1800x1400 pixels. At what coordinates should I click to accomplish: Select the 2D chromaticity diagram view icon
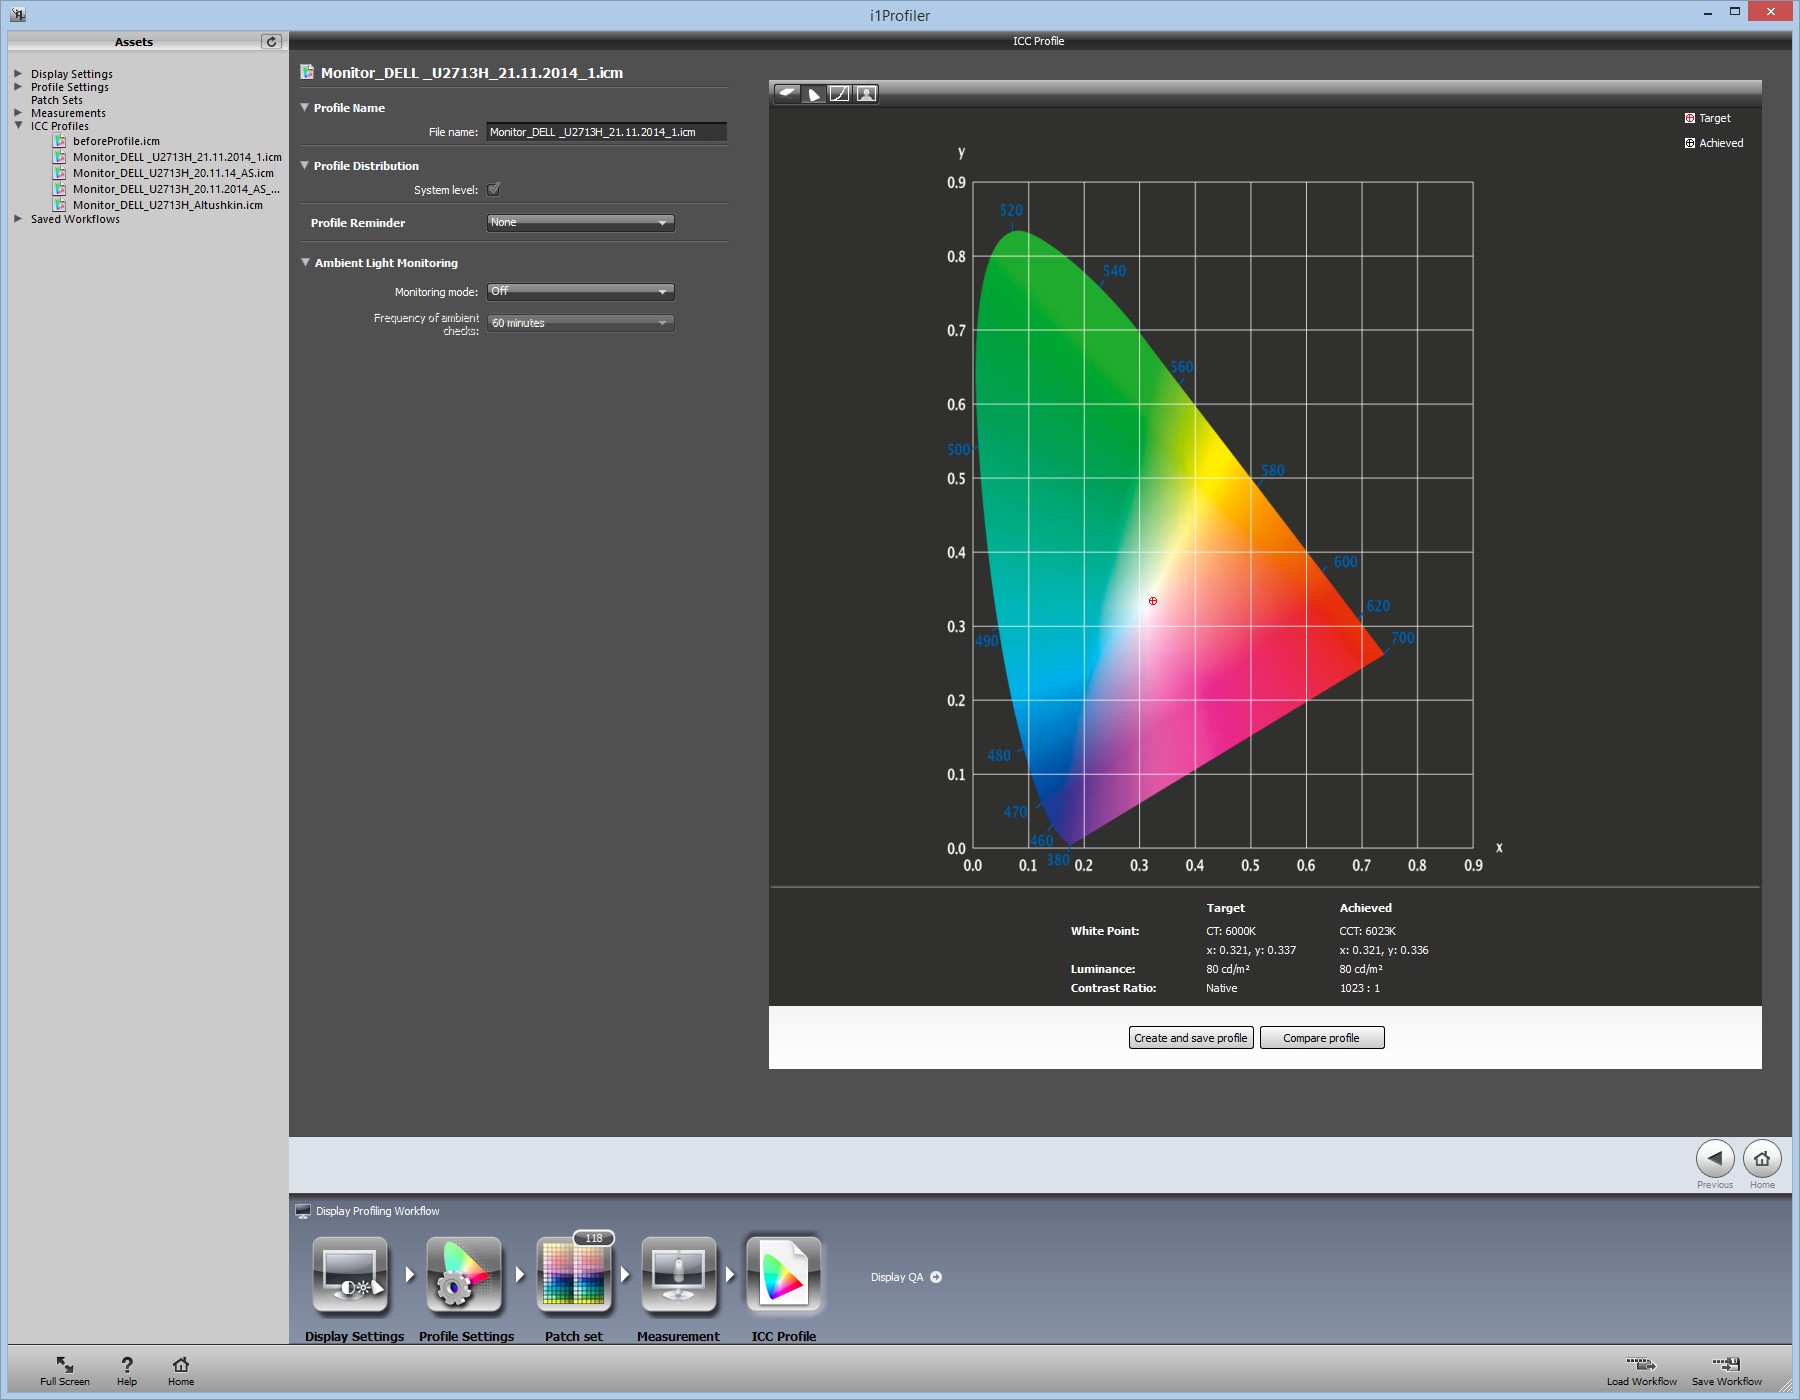pyautogui.click(x=814, y=93)
